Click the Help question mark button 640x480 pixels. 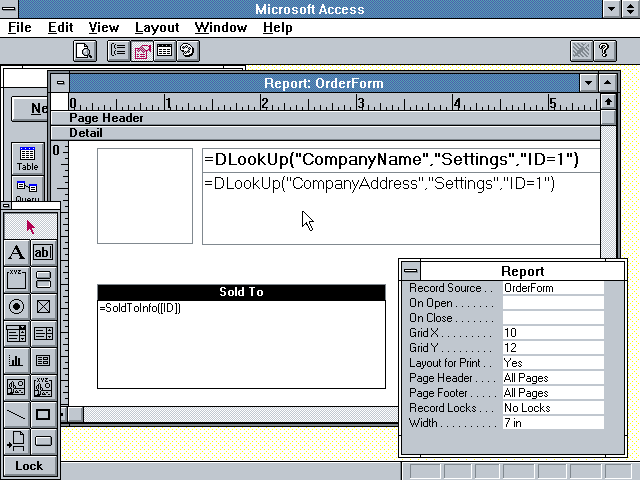(604, 51)
